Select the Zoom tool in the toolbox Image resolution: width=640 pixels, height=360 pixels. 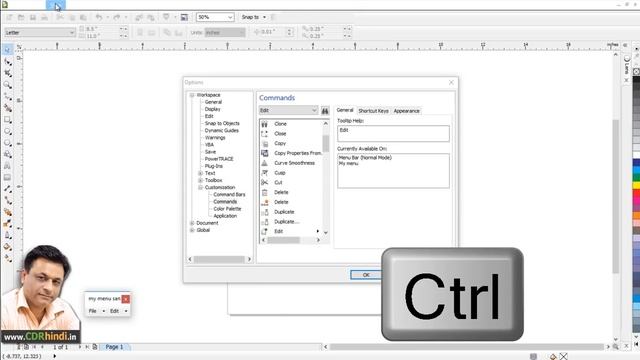point(7,84)
